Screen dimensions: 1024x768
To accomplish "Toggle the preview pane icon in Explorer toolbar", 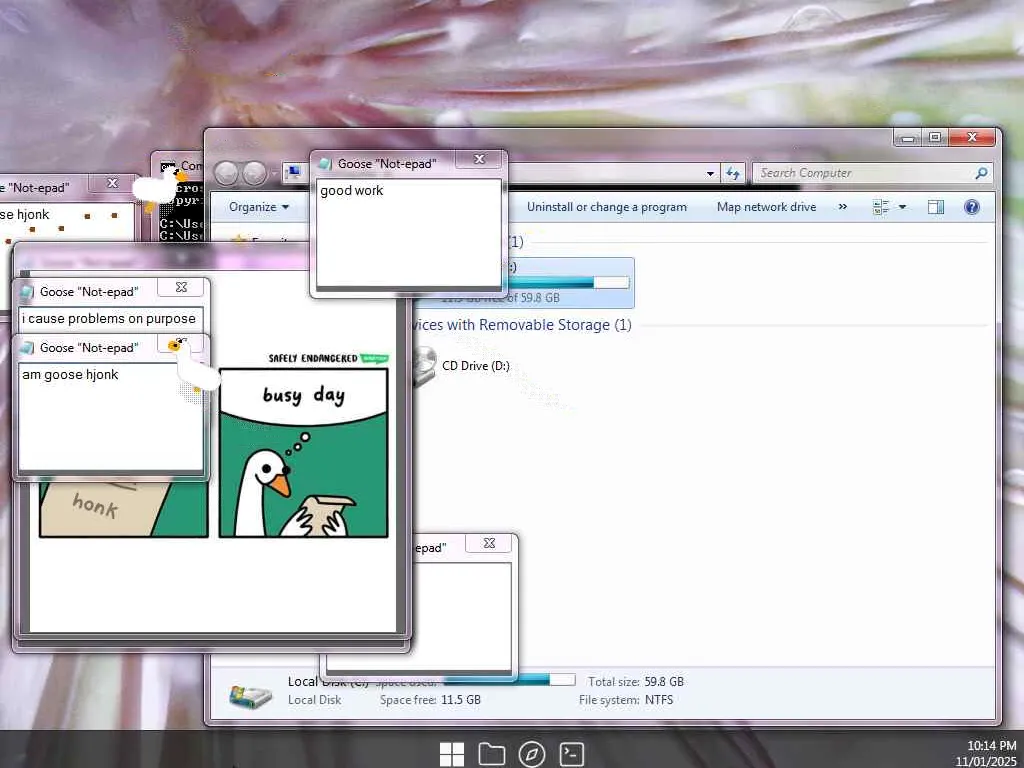I will click(x=936, y=207).
